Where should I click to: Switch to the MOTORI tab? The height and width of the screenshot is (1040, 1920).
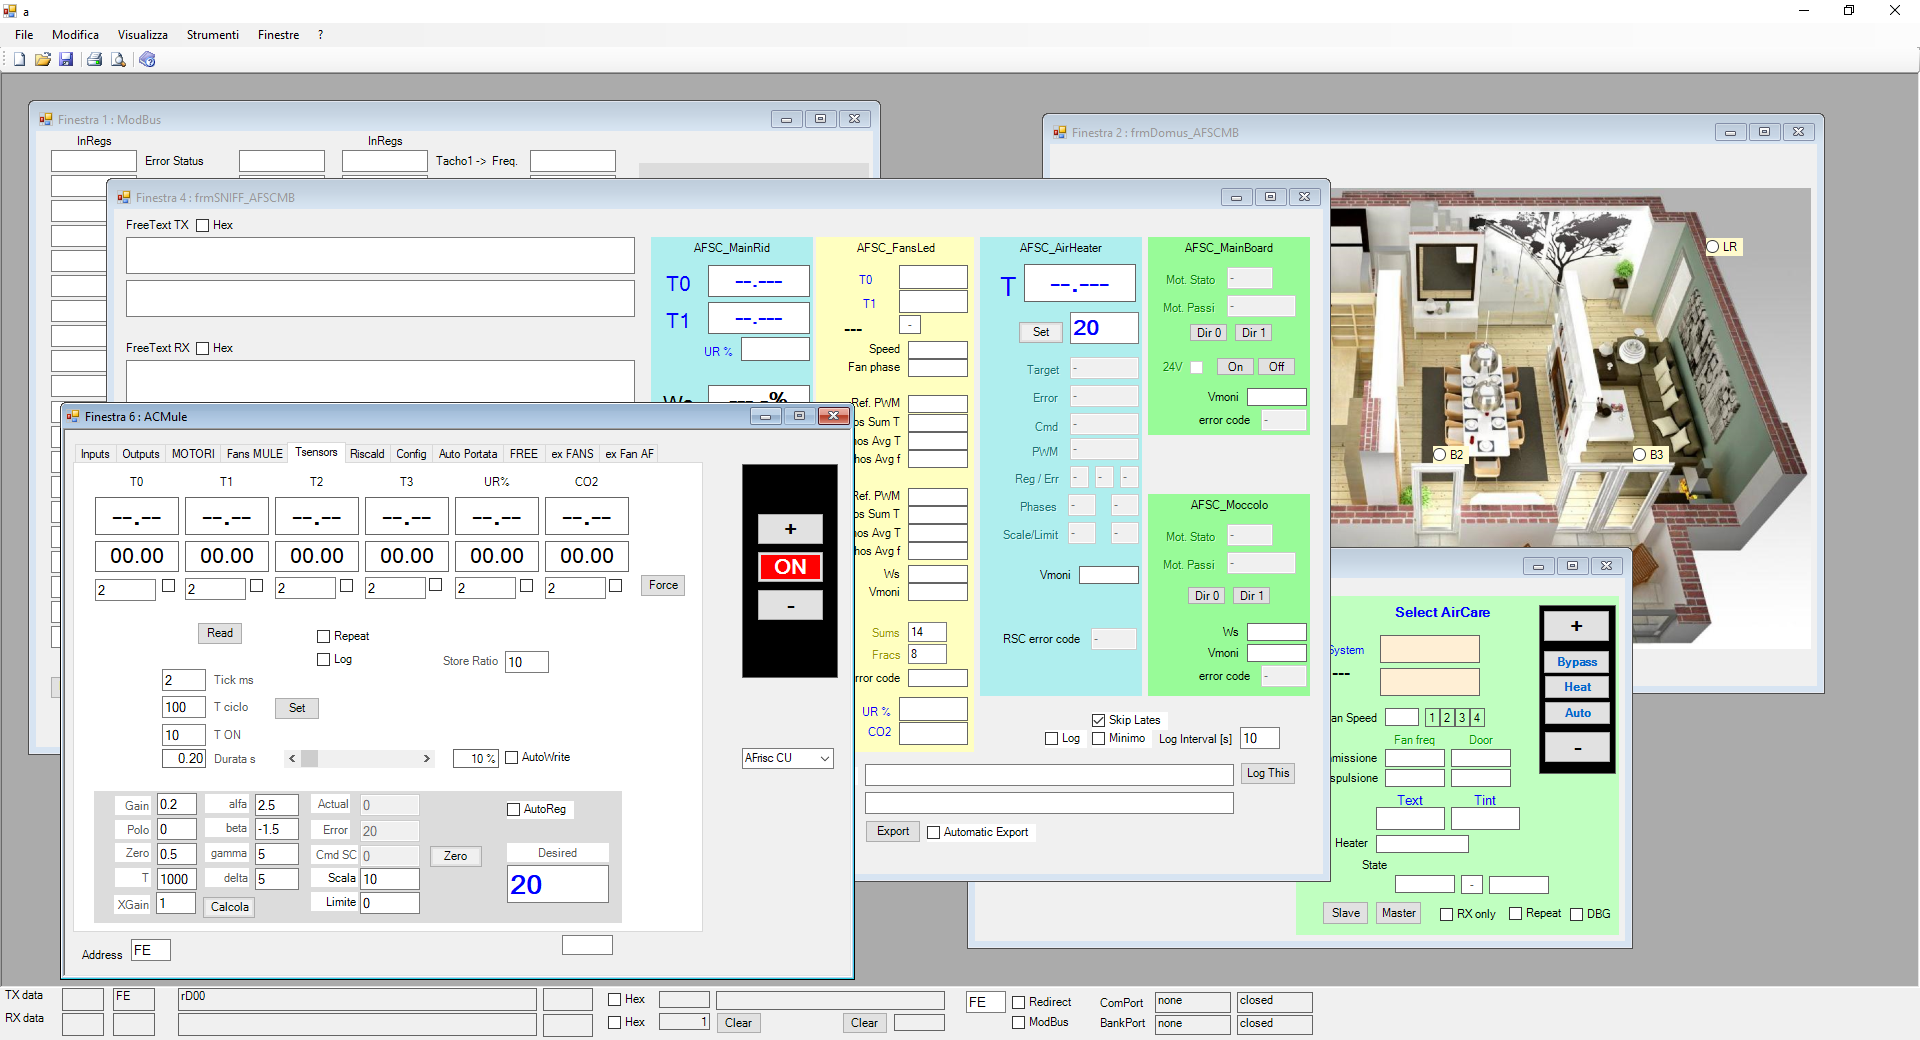tap(193, 454)
